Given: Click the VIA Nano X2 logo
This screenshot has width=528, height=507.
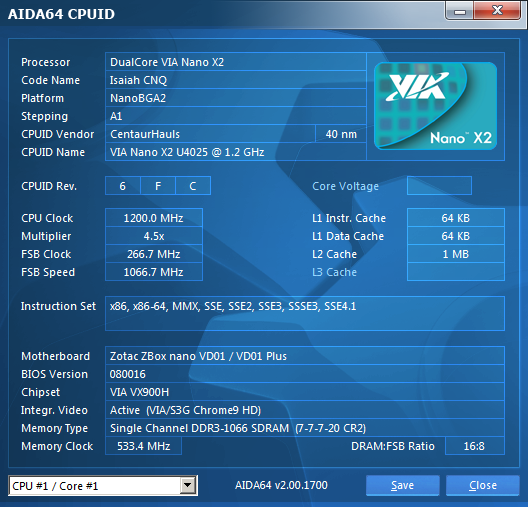Looking at the screenshot, I should click(x=435, y=106).
